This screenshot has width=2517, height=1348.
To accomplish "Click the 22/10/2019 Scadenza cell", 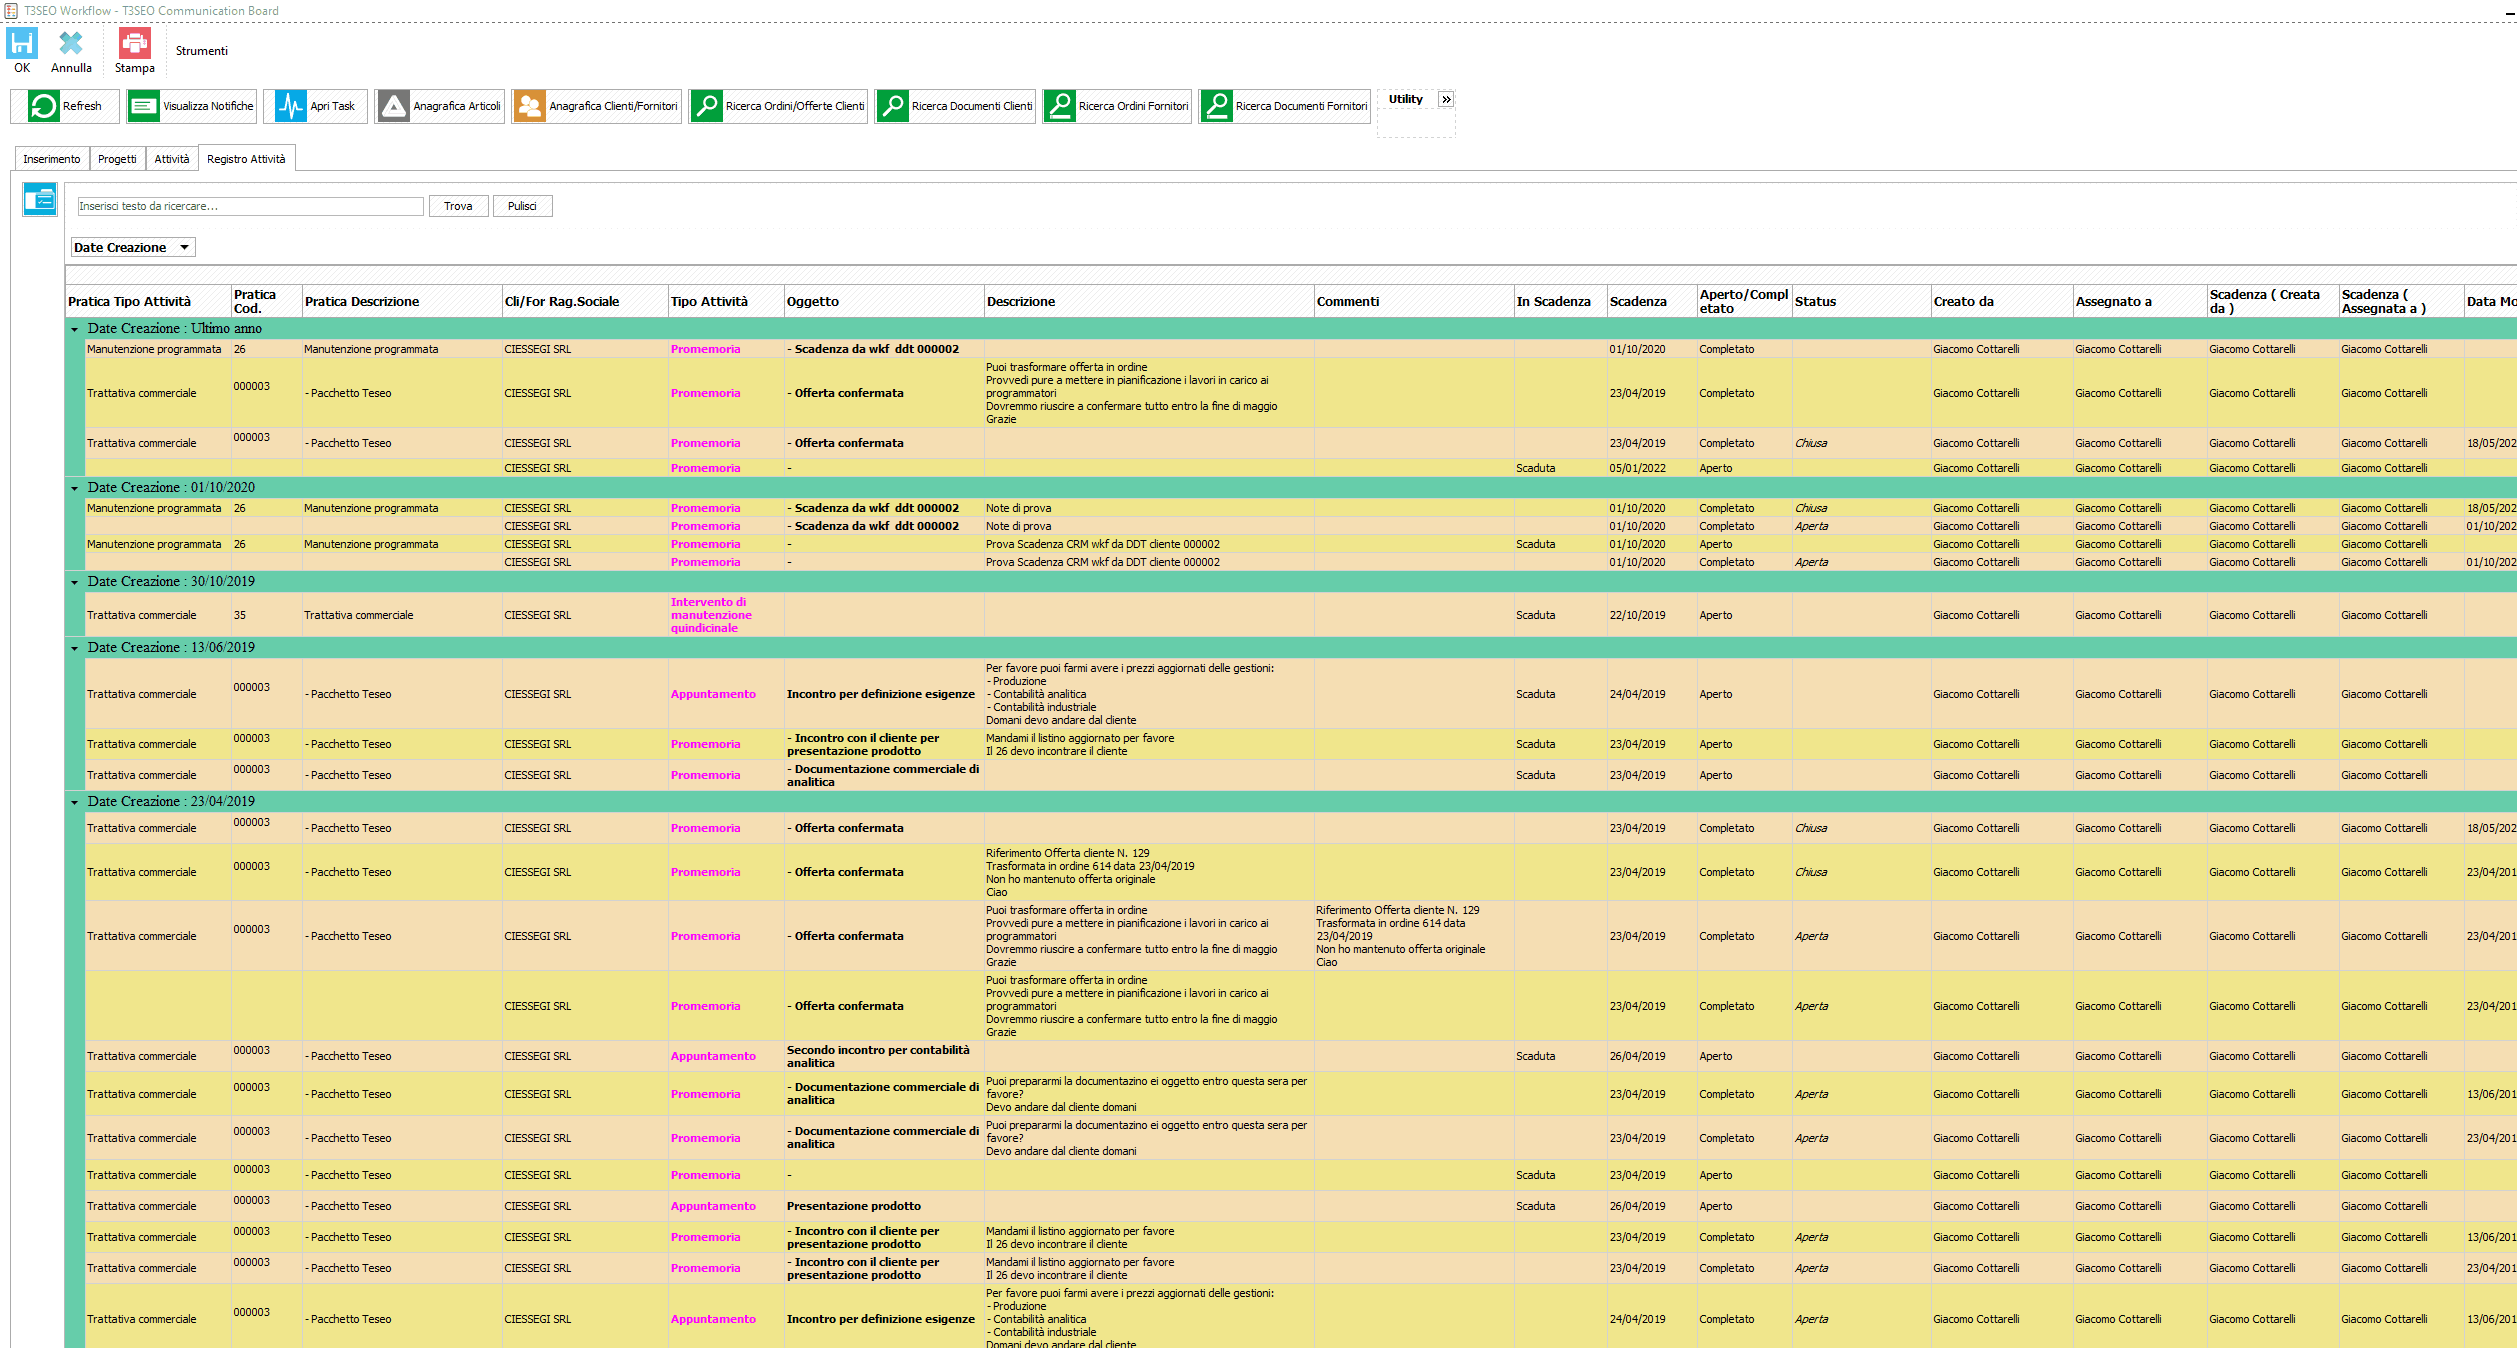I will tap(1651, 615).
